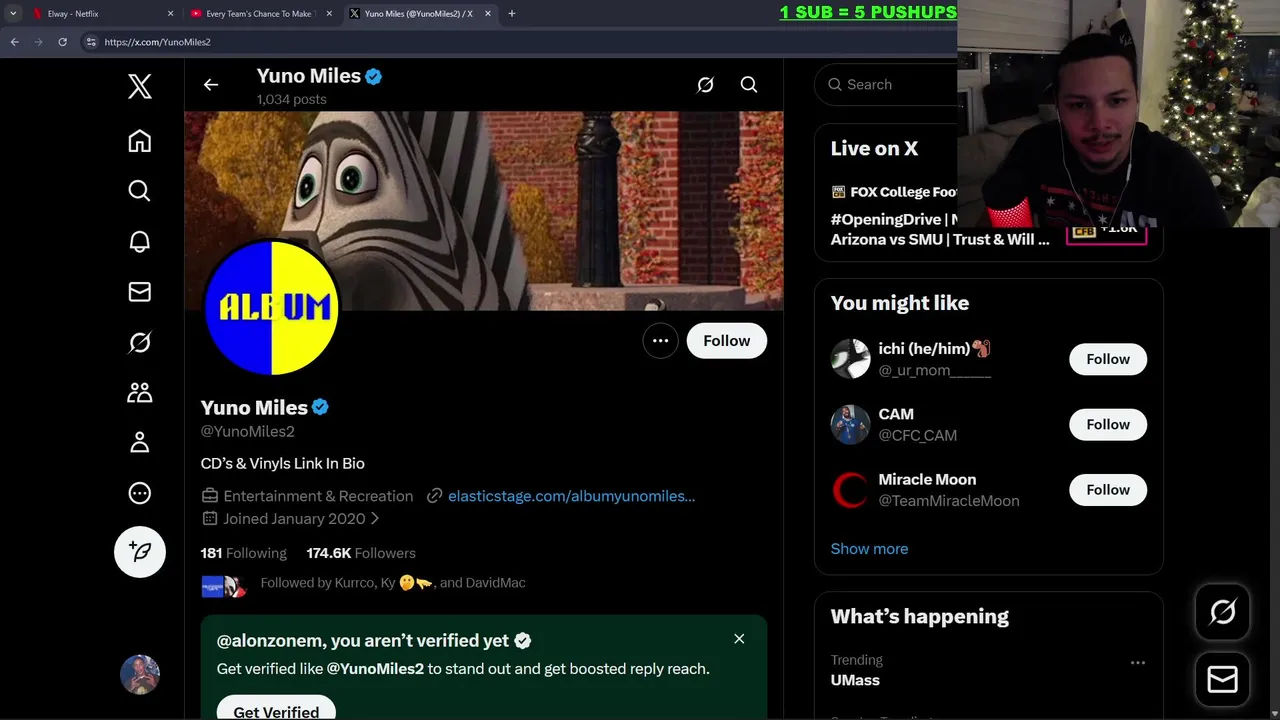Open Communities icon in sidebar
Viewport: 1280px width, 720px height.
(140, 392)
